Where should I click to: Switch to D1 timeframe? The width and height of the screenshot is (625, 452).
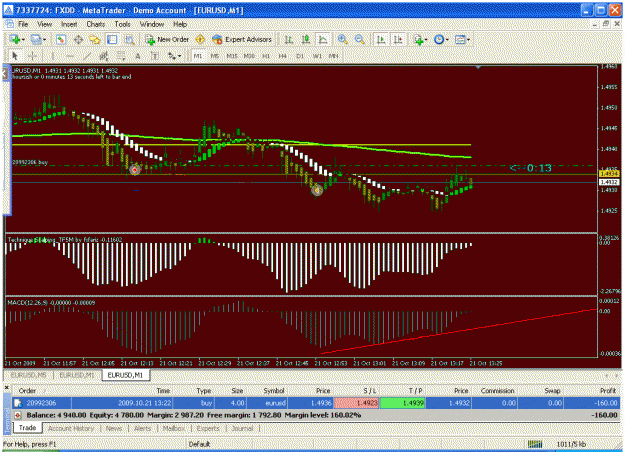point(300,56)
